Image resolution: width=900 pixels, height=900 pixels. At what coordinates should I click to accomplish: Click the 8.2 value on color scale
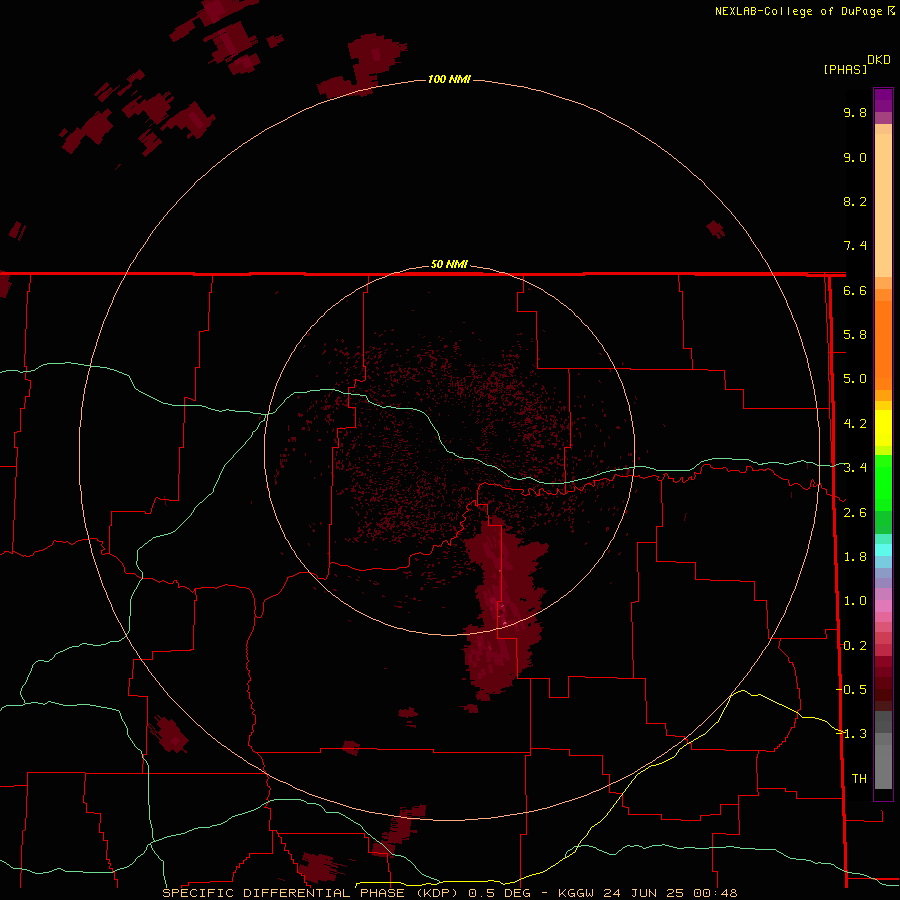pos(855,201)
